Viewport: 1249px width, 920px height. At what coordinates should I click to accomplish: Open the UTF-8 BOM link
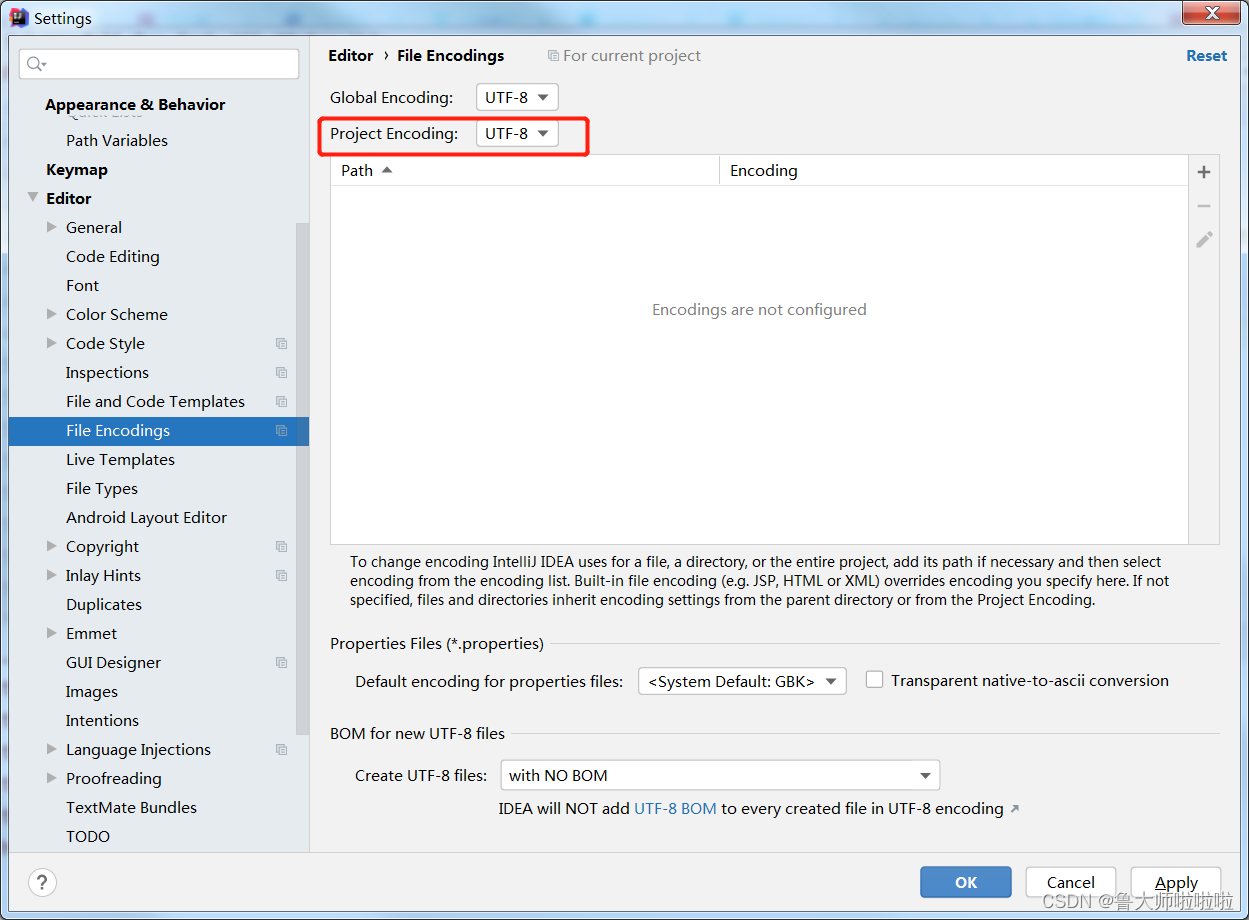click(x=675, y=808)
